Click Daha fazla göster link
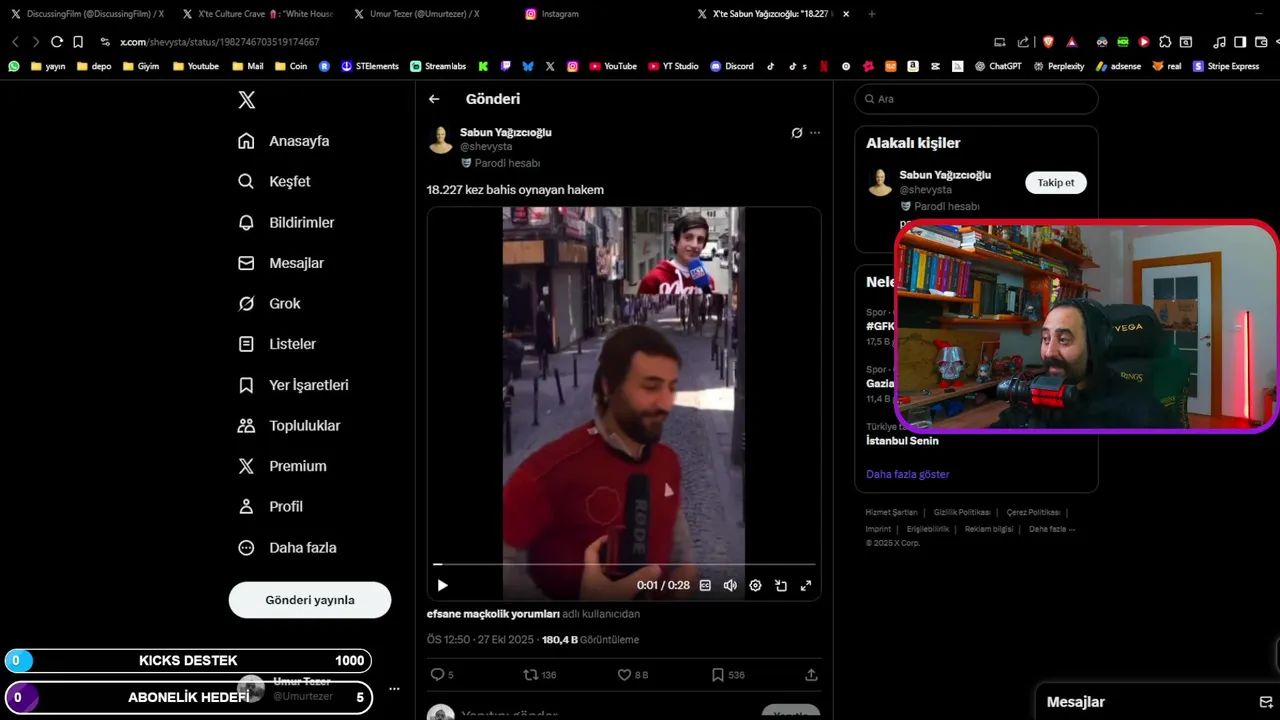Viewport: 1280px width, 720px height. [907, 474]
